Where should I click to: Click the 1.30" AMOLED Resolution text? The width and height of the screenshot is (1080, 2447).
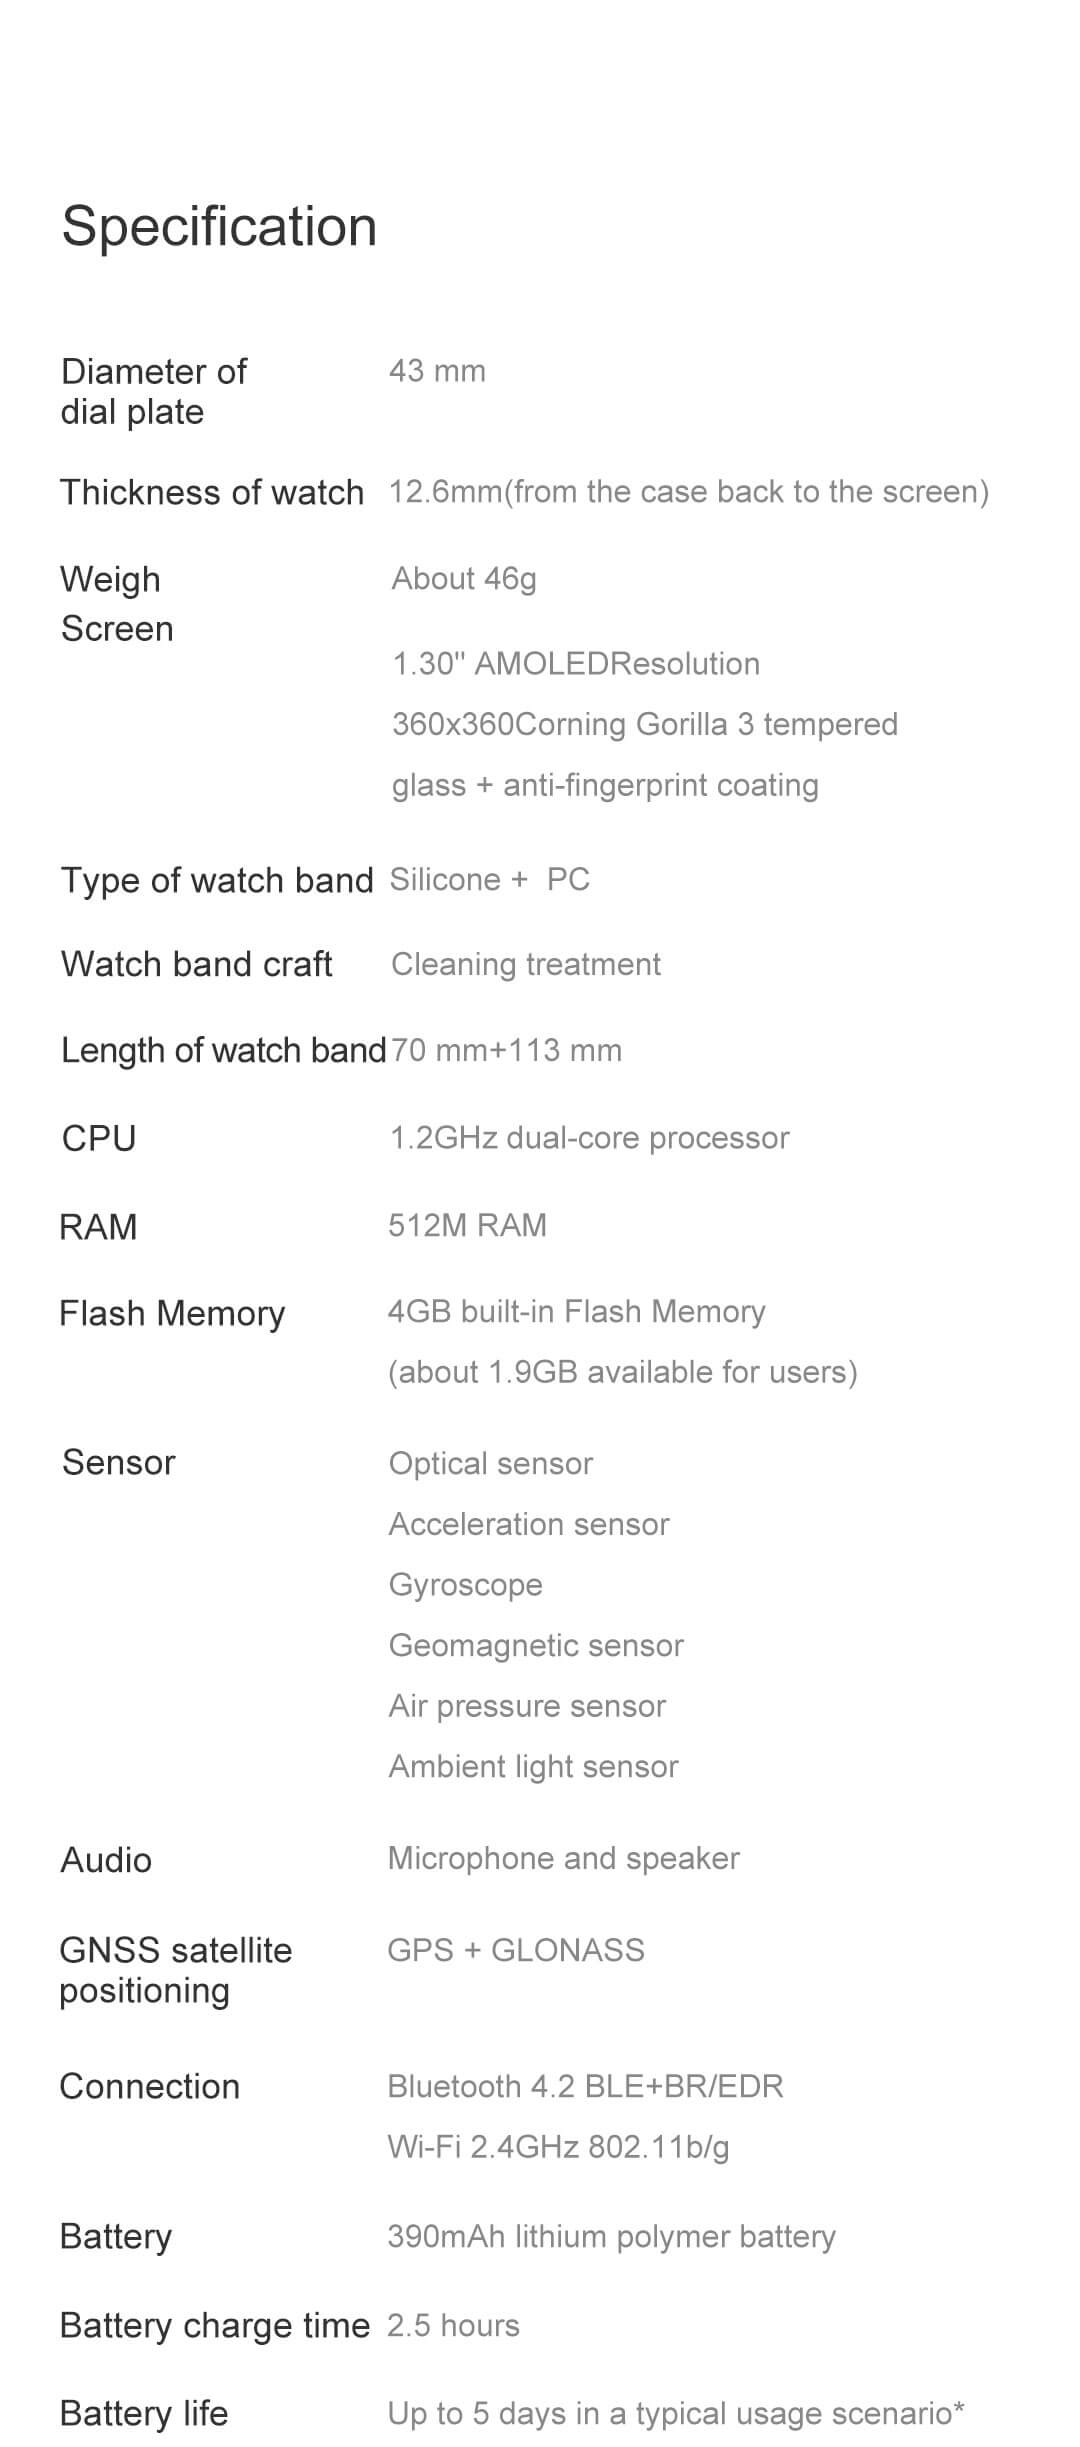576,664
